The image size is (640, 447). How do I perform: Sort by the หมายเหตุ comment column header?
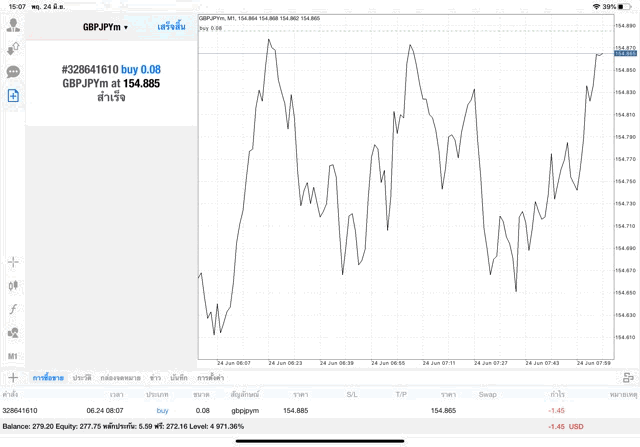point(623,394)
